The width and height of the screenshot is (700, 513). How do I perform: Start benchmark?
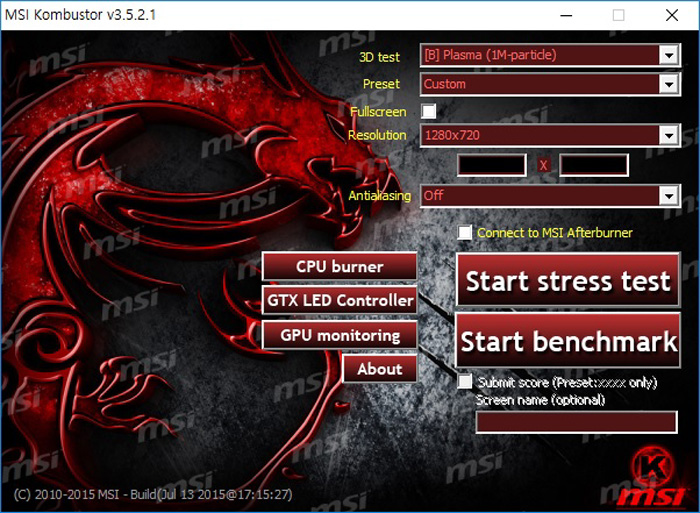point(568,341)
